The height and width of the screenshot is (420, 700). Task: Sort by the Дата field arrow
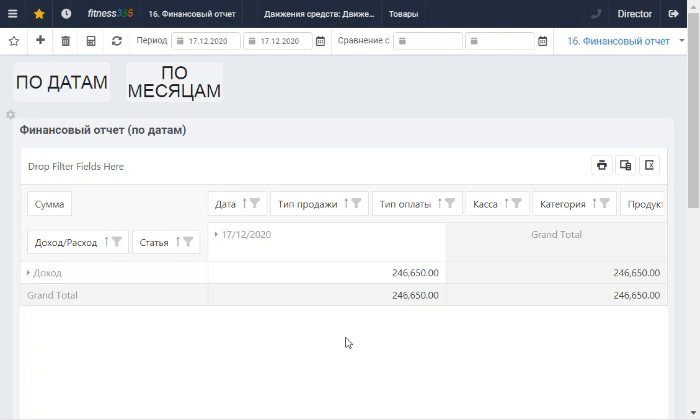click(244, 204)
